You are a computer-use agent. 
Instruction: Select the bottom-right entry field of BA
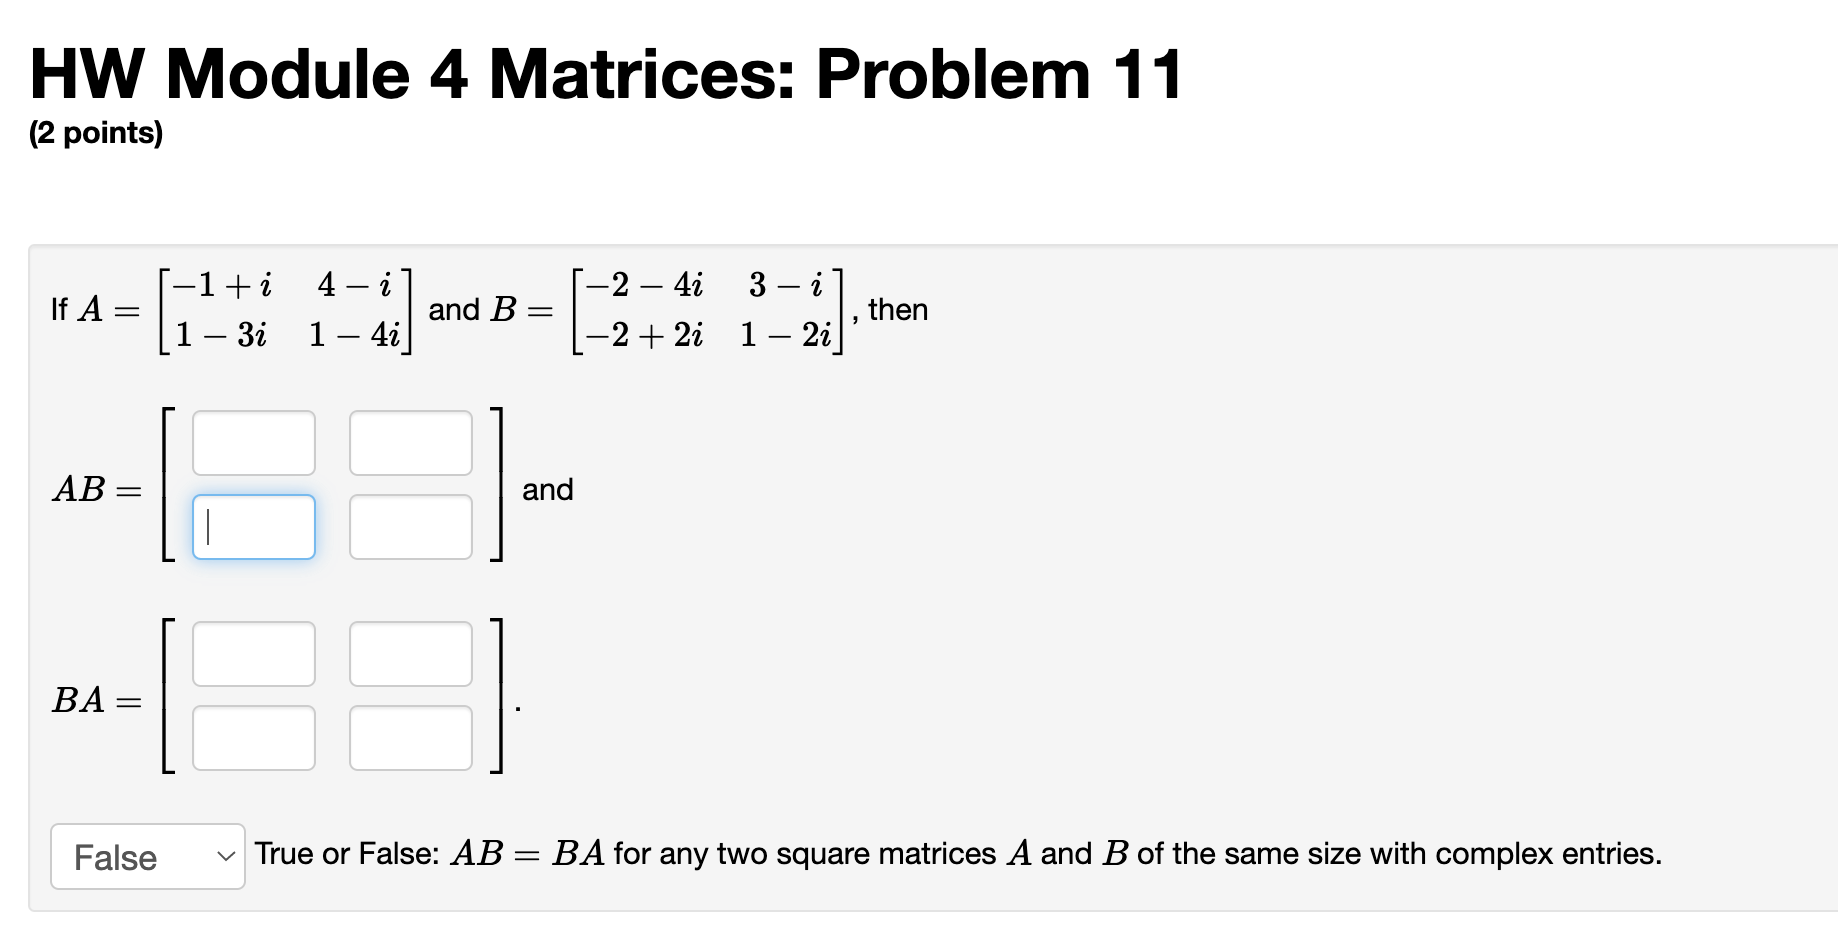[410, 737]
